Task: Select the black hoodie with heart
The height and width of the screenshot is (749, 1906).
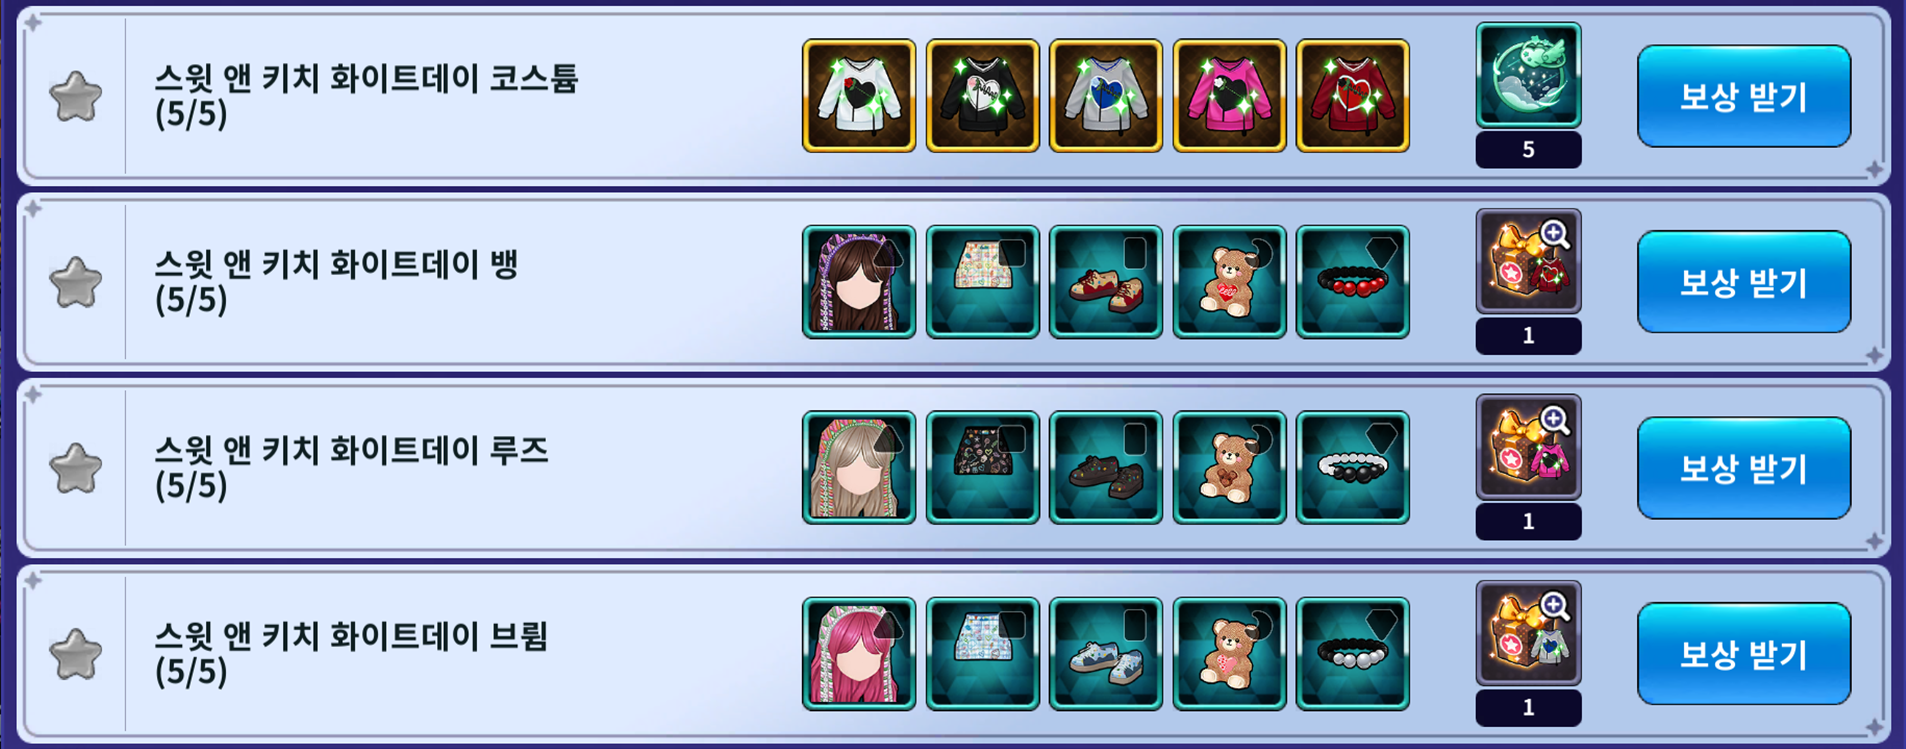Action: click(982, 96)
